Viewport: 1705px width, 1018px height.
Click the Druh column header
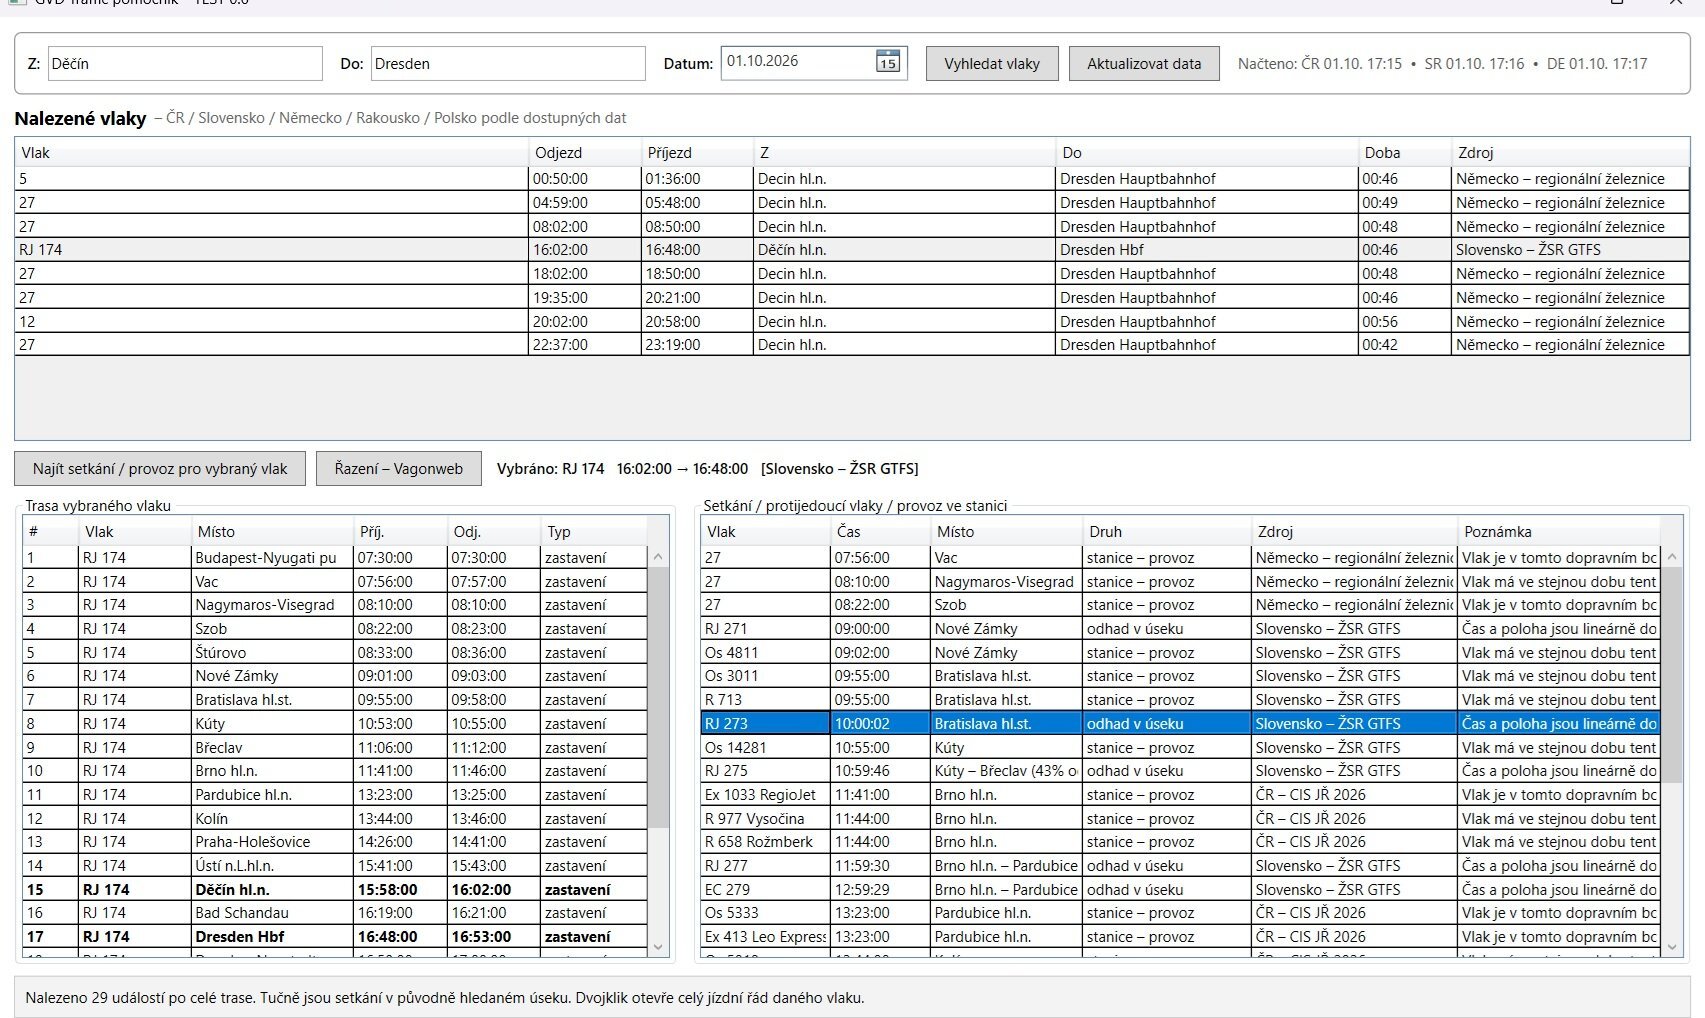pos(1167,532)
